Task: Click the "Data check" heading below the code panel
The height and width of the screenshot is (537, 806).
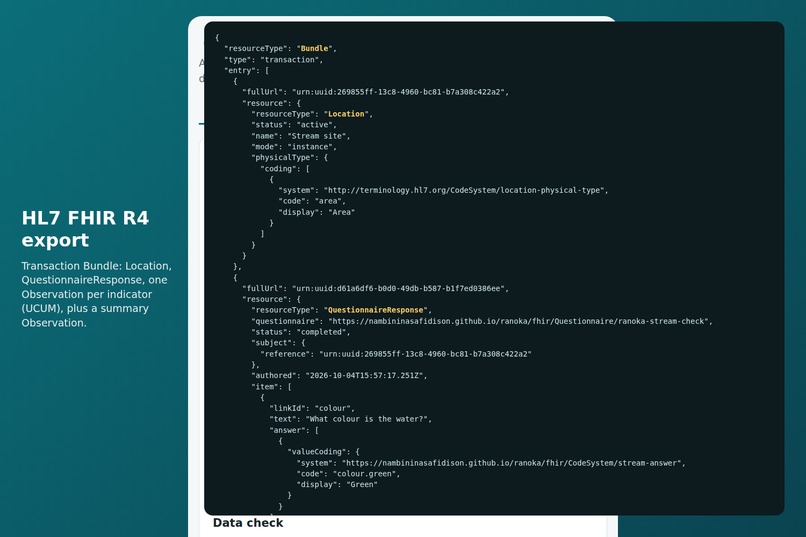Action: point(248,523)
